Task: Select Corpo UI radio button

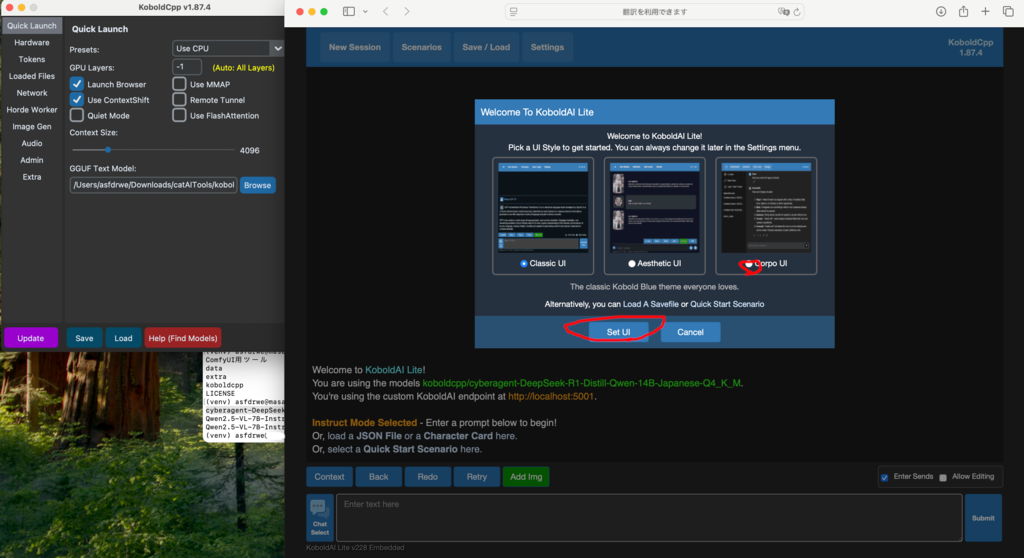Action: pyautogui.click(x=749, y=263)
